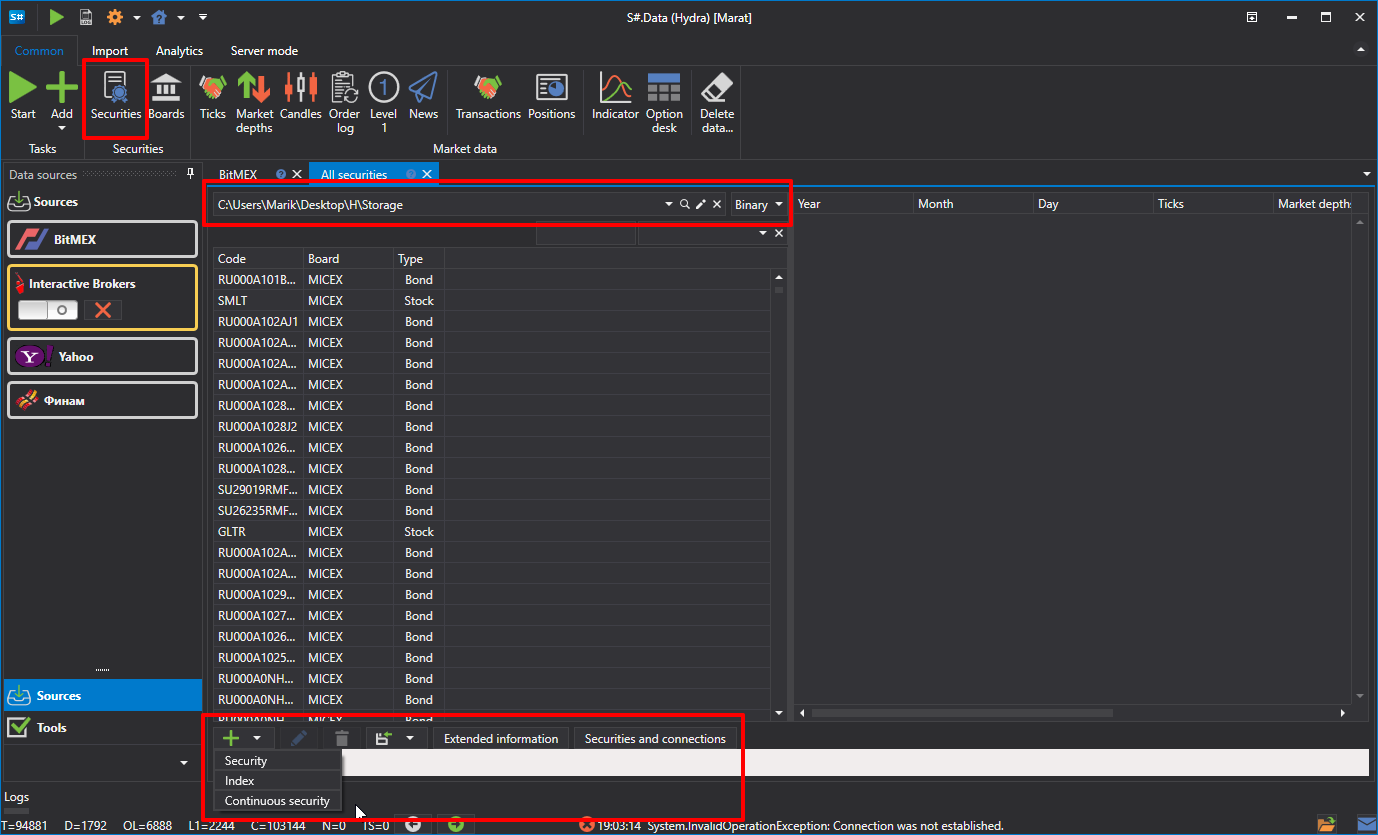The width and height of the screenshot is (1378, 835).
Task: Switch to the Import ribbon tab
Action: (110, 51)
